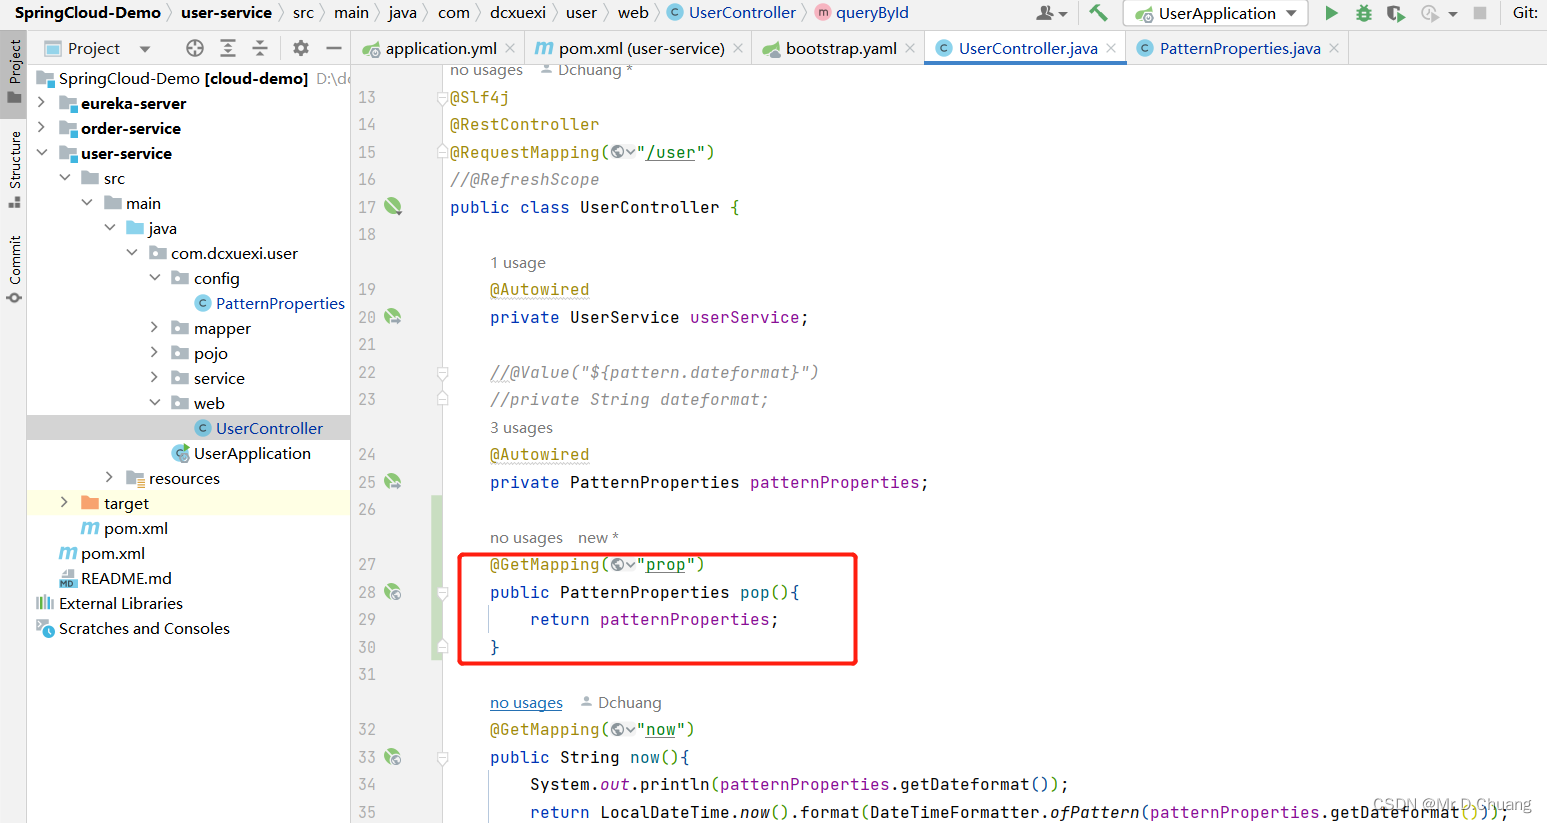Screen dimensions: 1547x823
Task: Expand the eureka-server module
Action: tap(41, 103)
